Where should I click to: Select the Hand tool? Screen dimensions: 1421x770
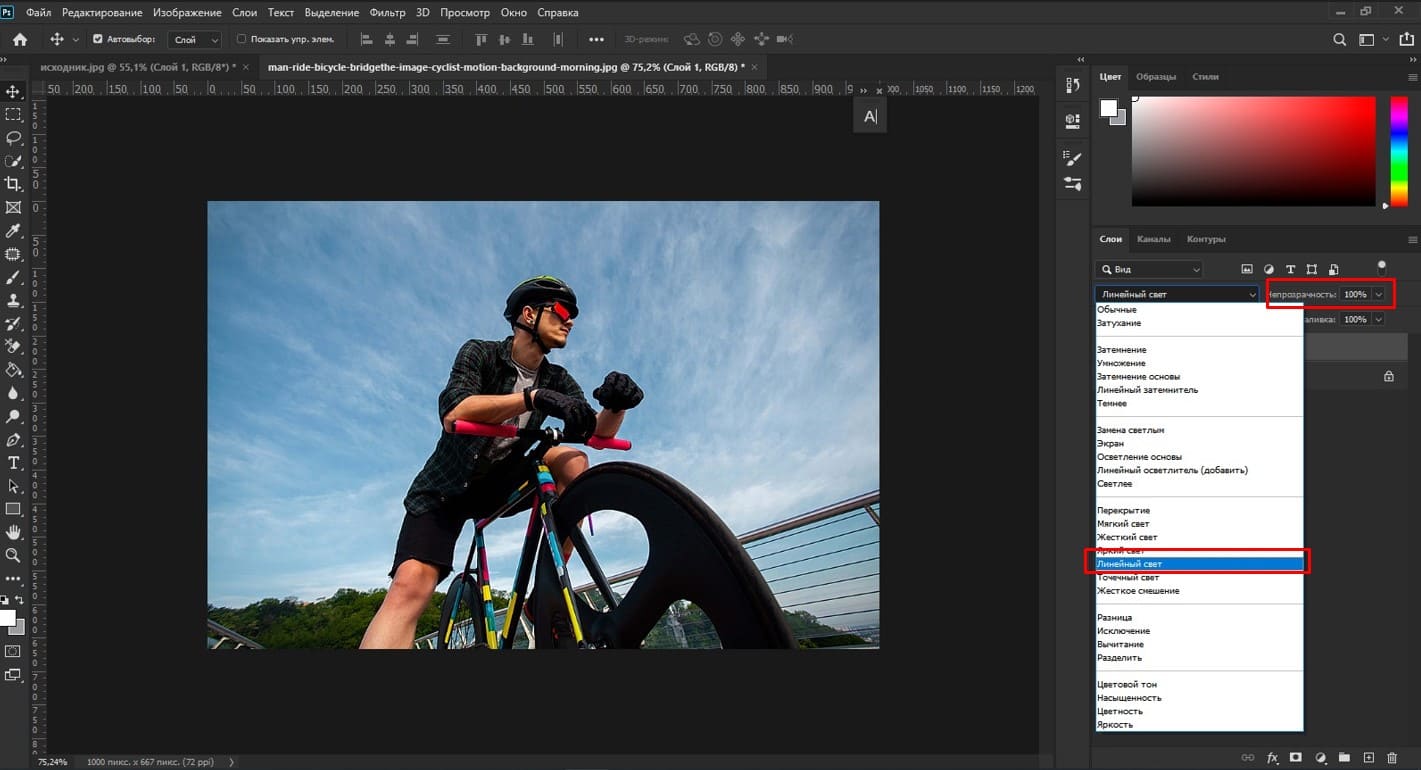(14, 532)
